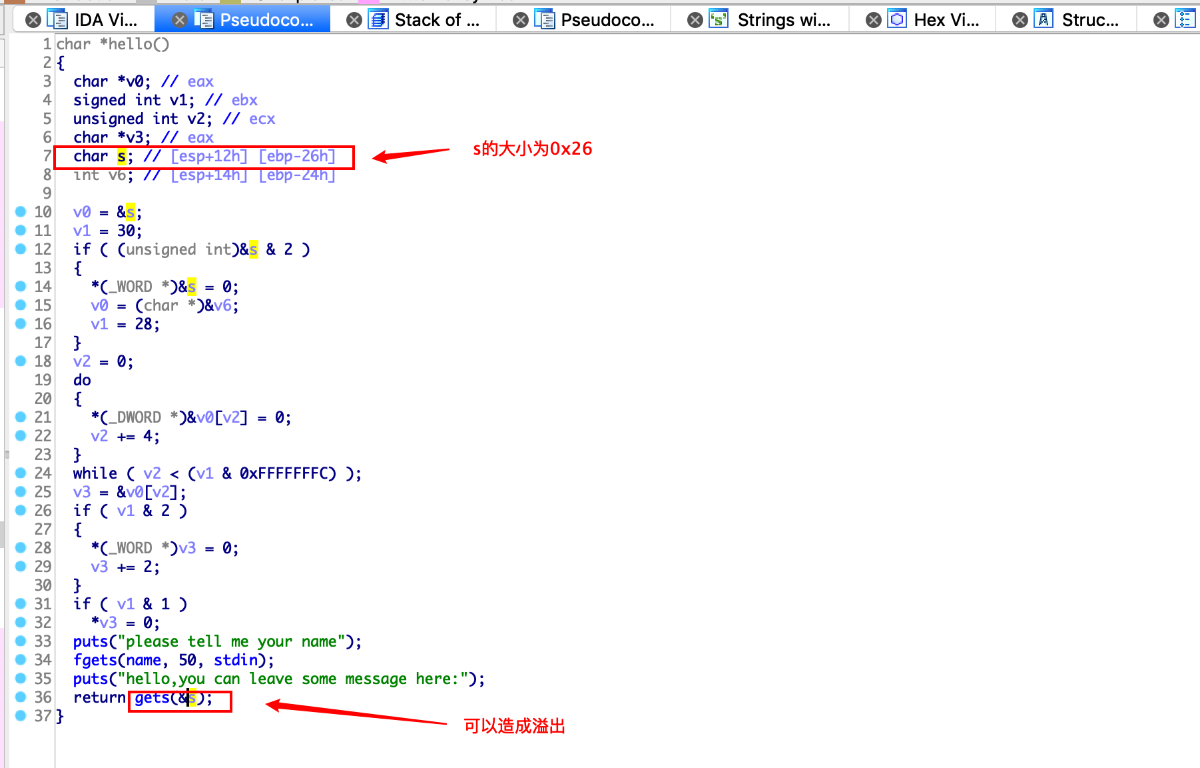Click variable 's' in the 'char s;' declaration

click(x=122, y=156)
